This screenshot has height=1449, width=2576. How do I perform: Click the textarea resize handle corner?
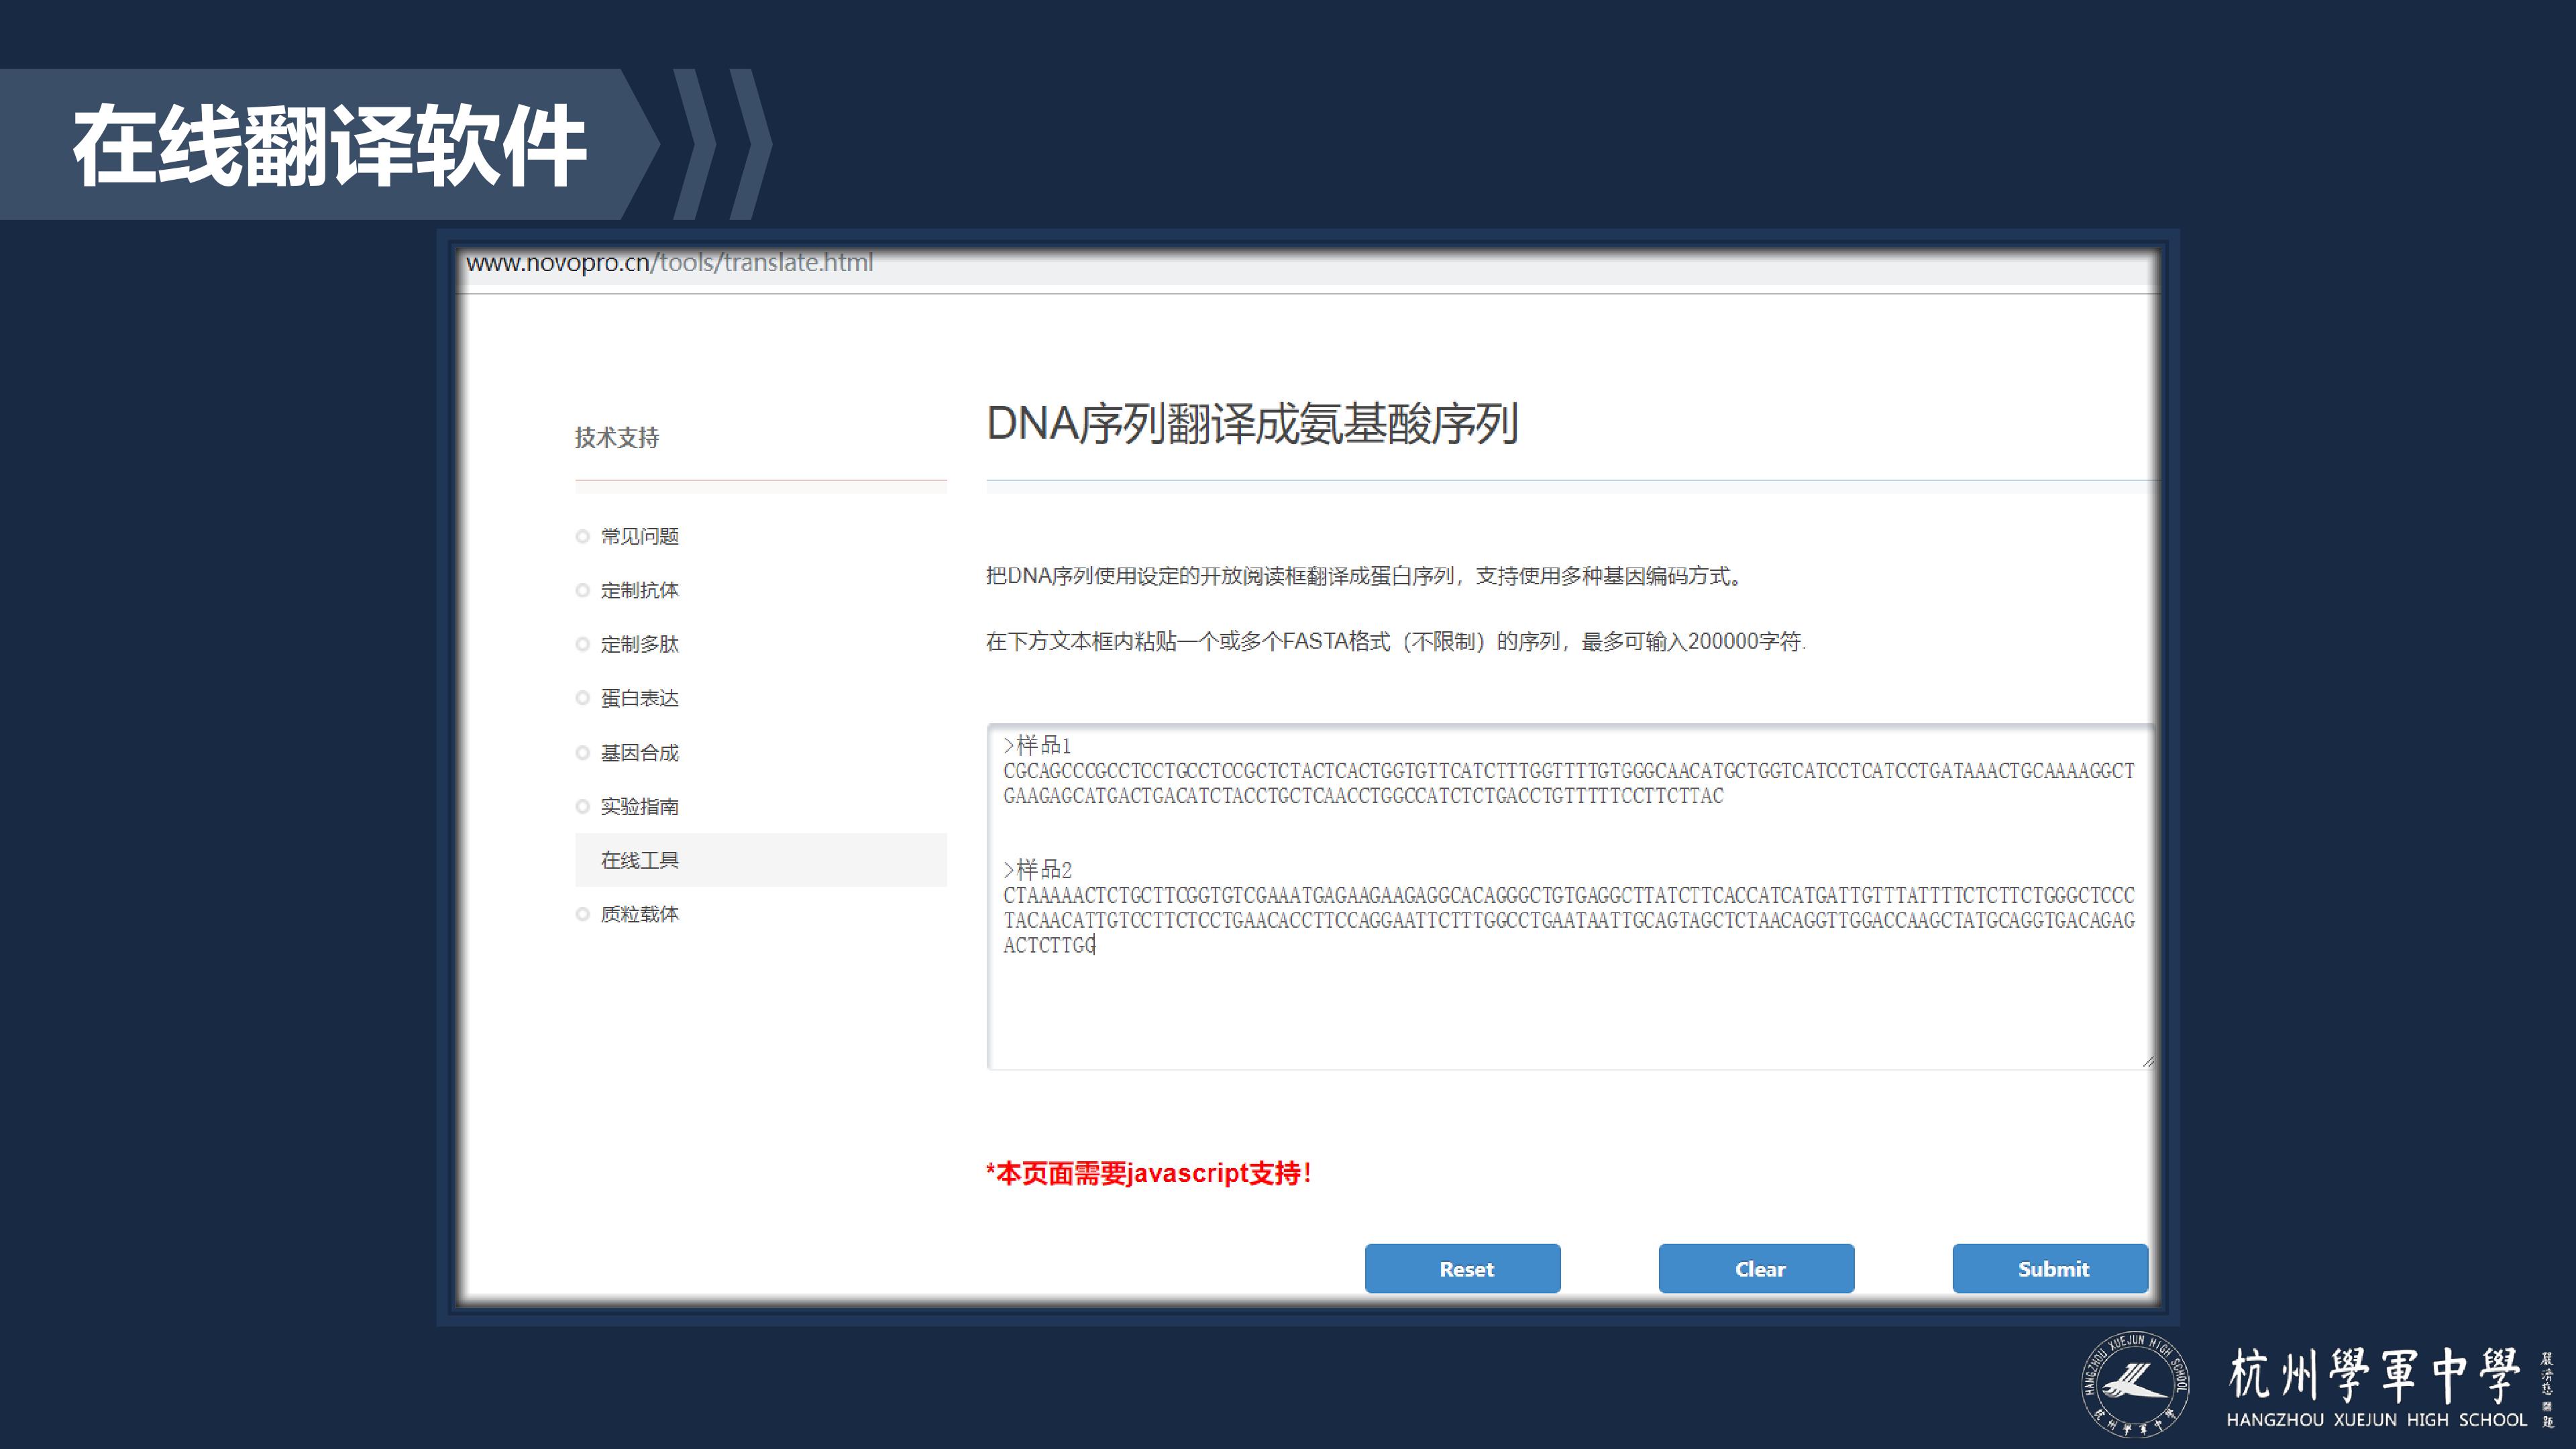2147,1061
